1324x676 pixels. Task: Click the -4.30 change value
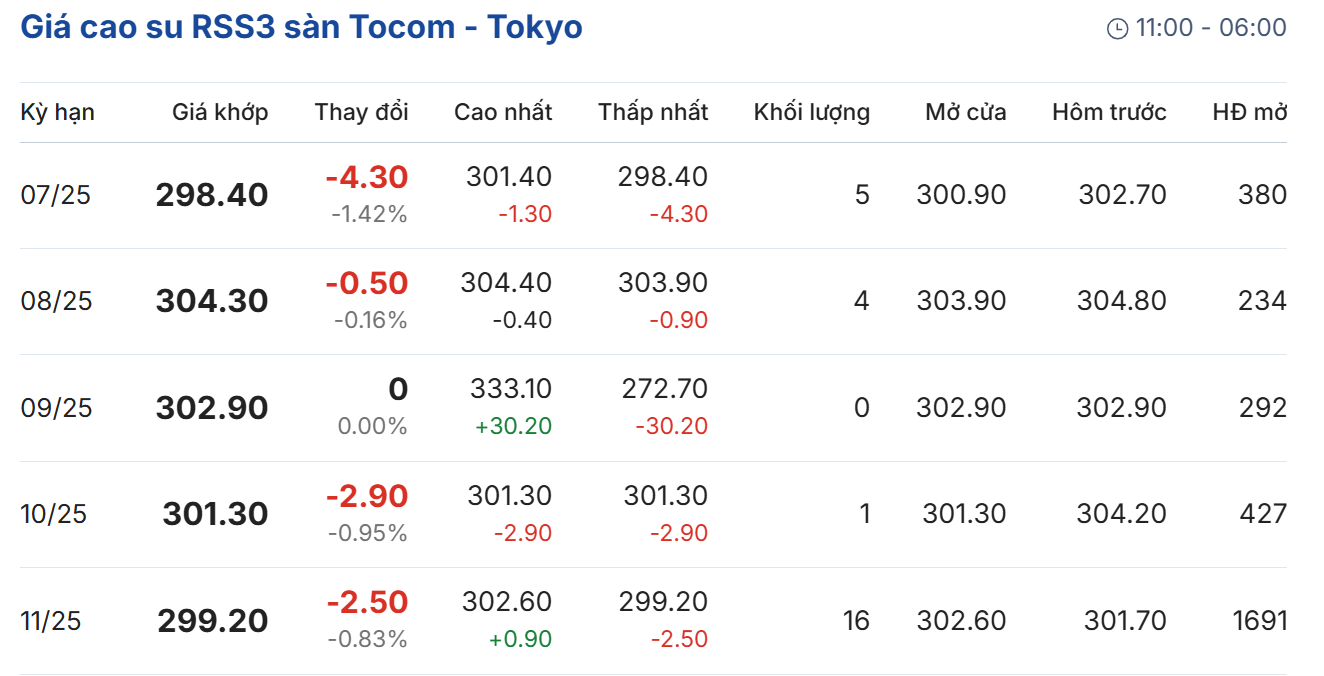pyautogui.click(x=366, y=178)
